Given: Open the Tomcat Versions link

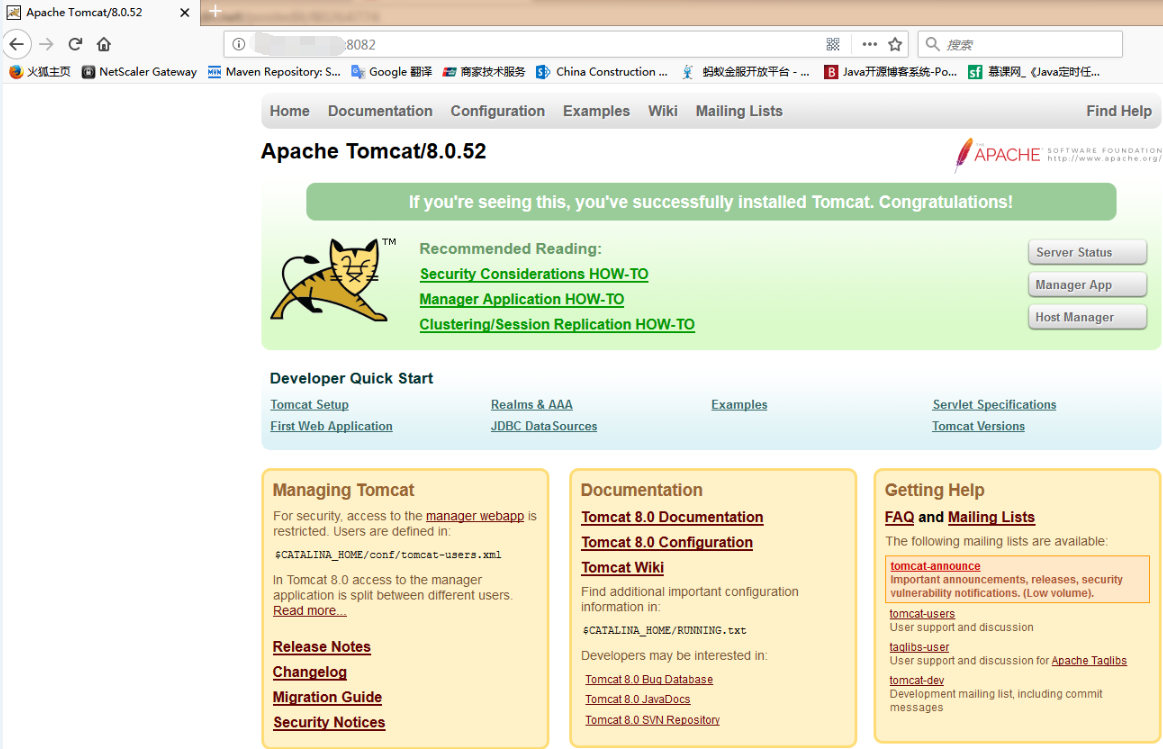Looking at the screenshot, I should (x=978, y=426).
